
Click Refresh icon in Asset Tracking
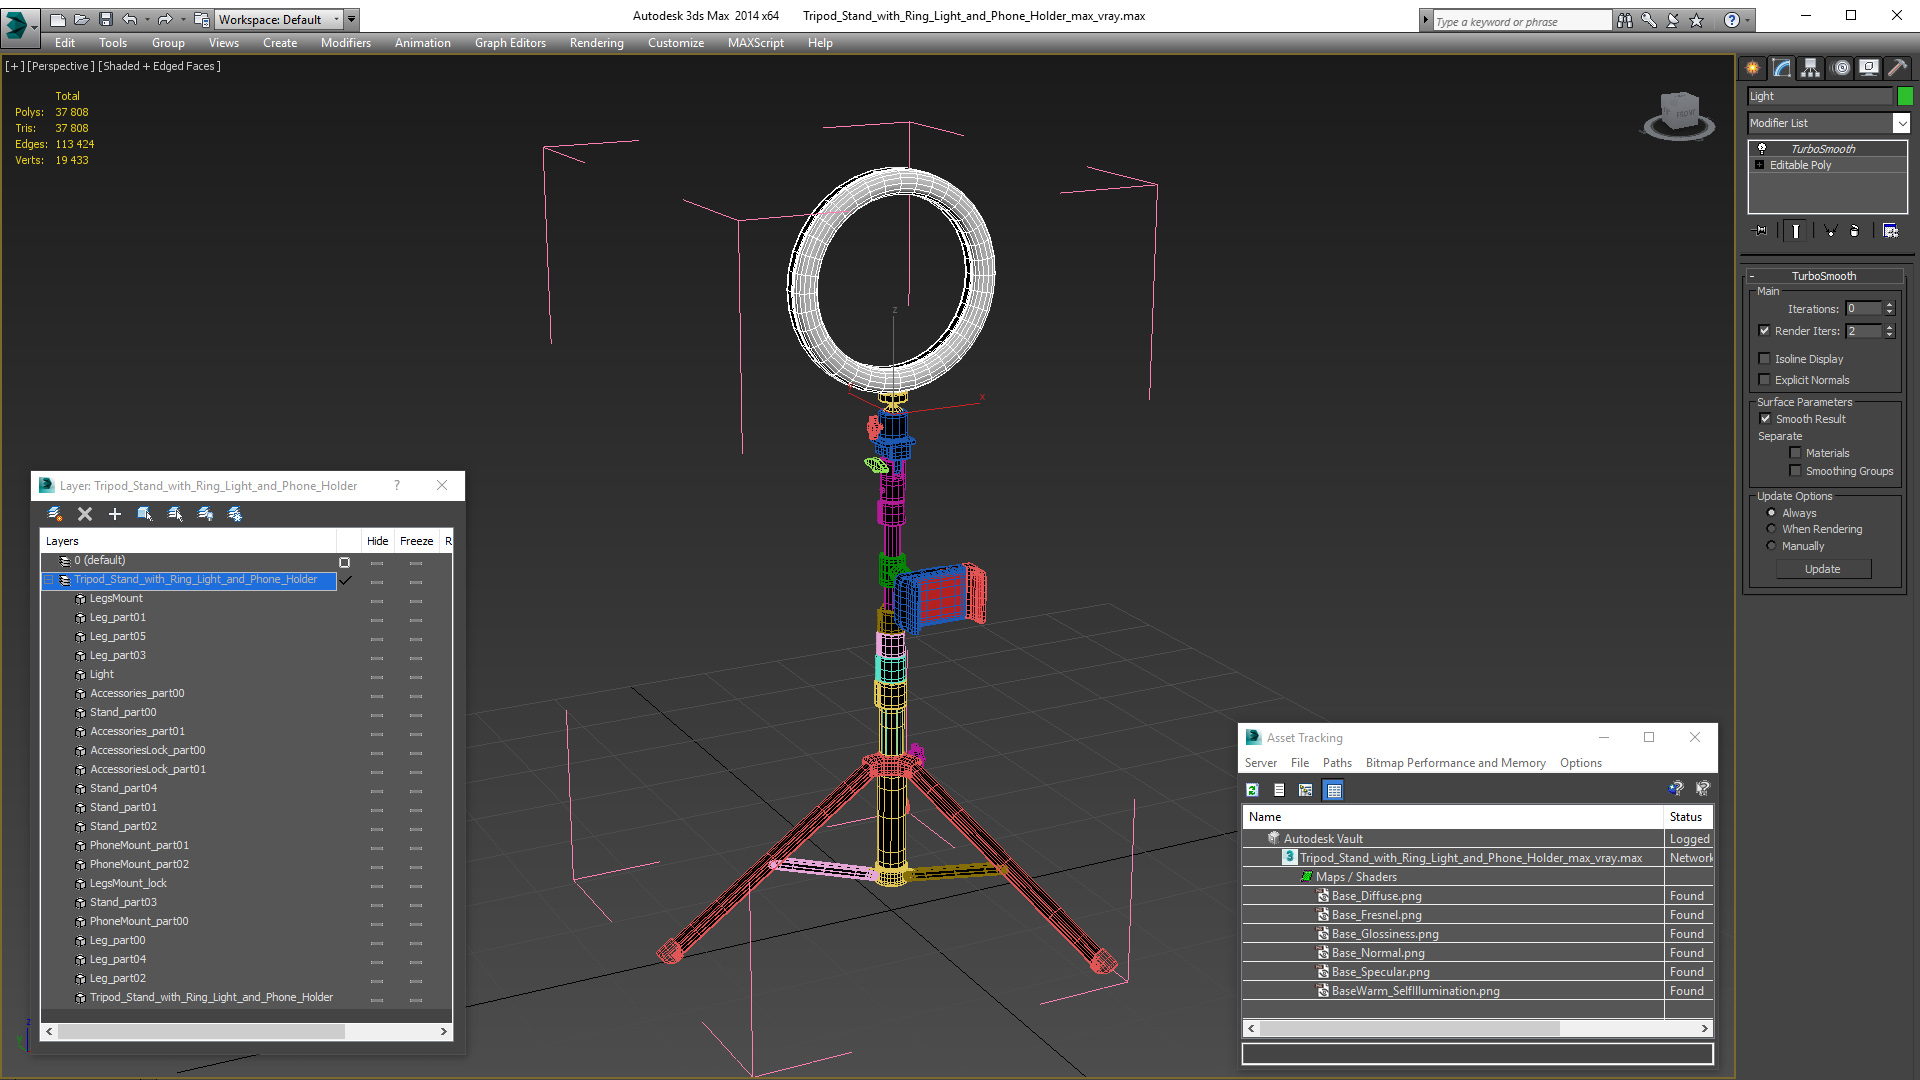coord(1252,790)
